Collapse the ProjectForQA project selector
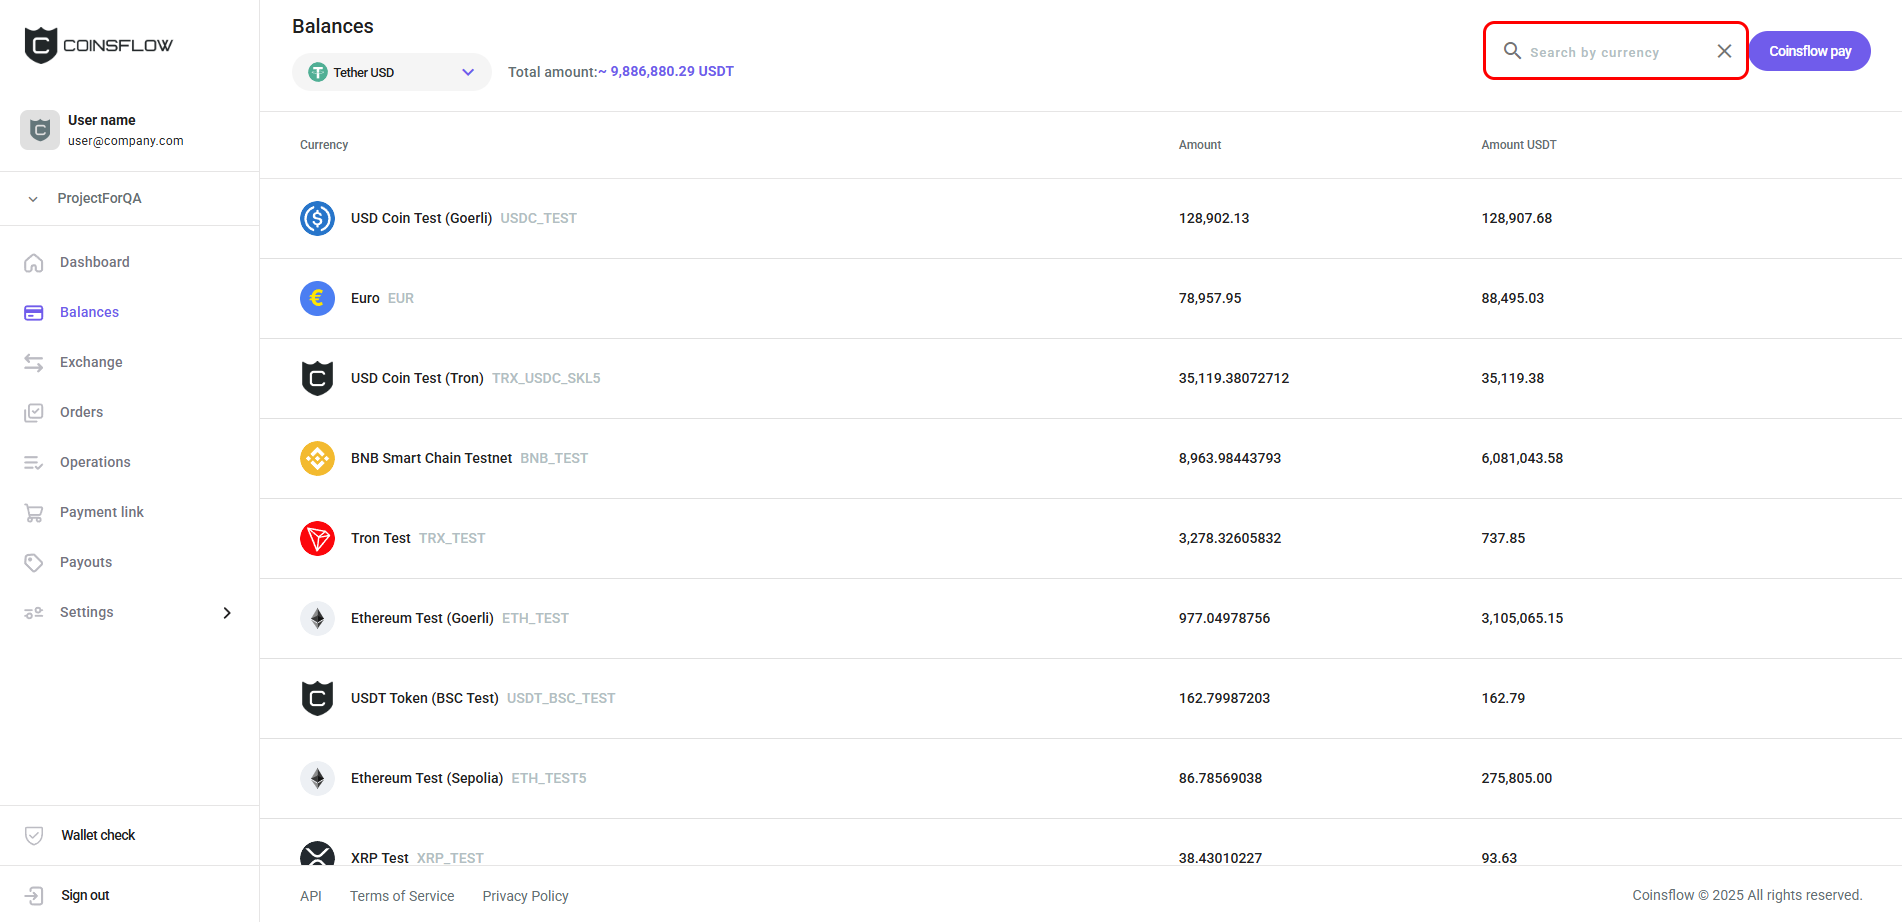The image size is (1902, 922). click(x=33, y=198)
